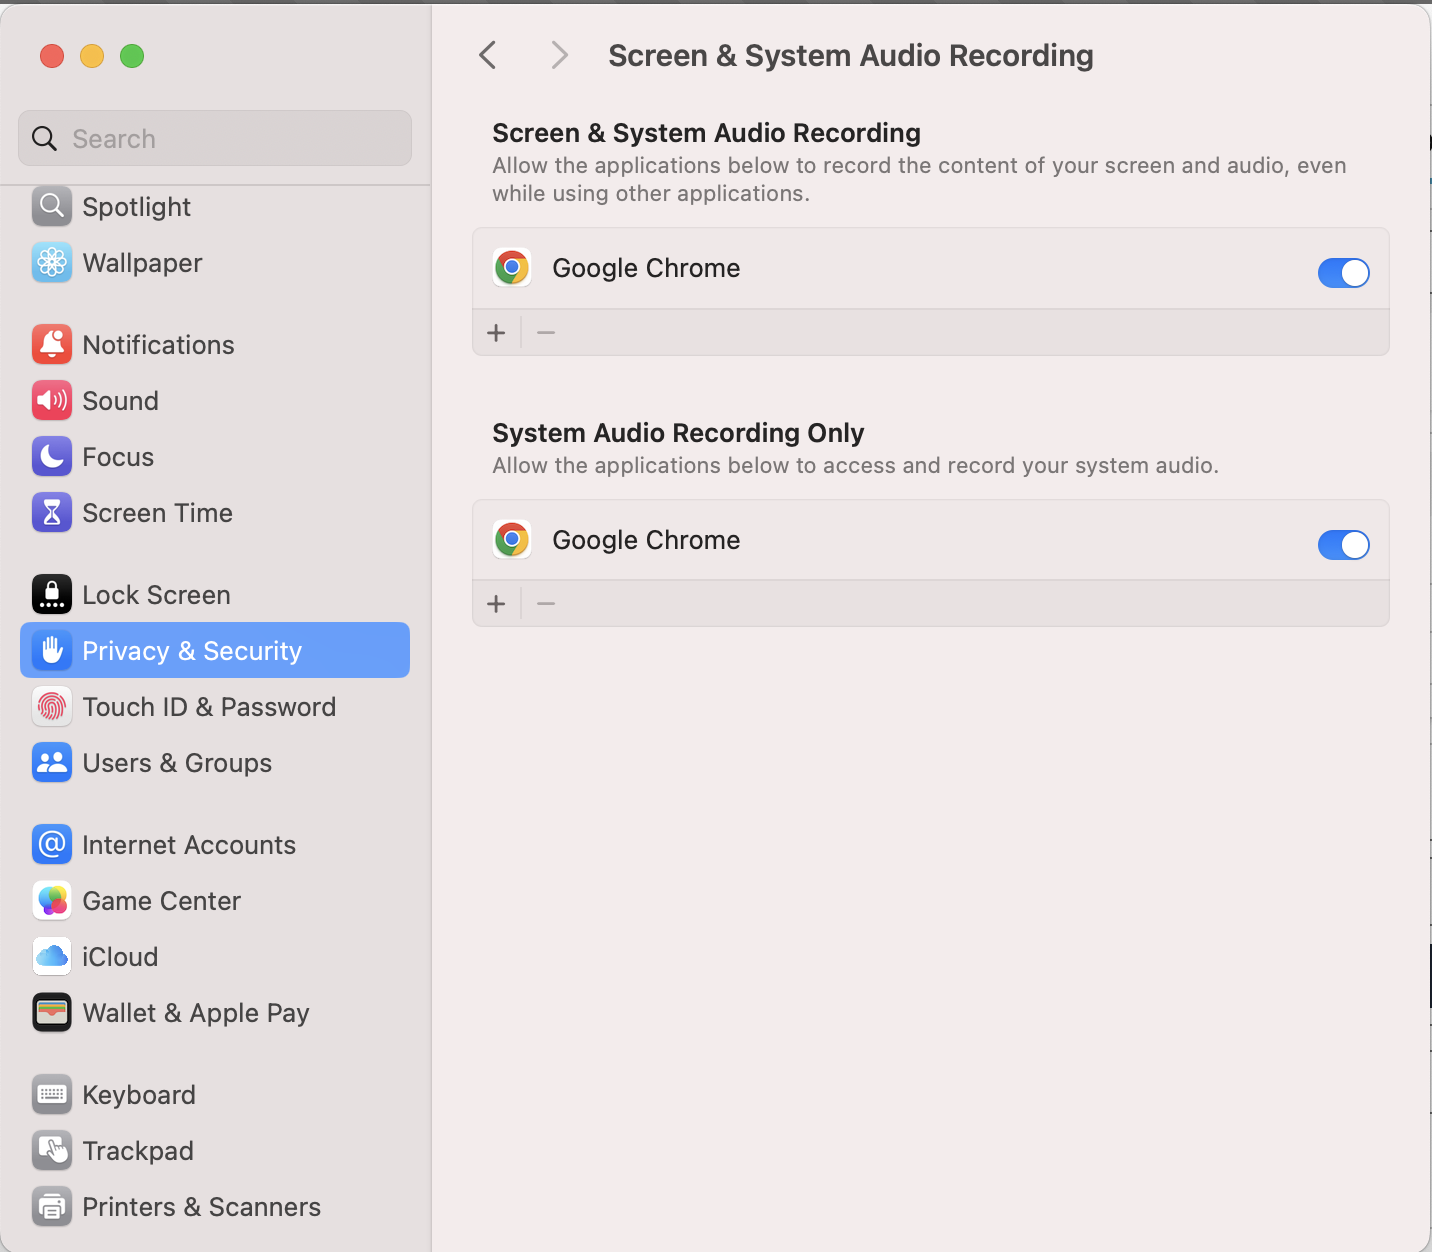Disable Chrome's Screen & System Audio Recording toggle

click(x=1343, y=272)
